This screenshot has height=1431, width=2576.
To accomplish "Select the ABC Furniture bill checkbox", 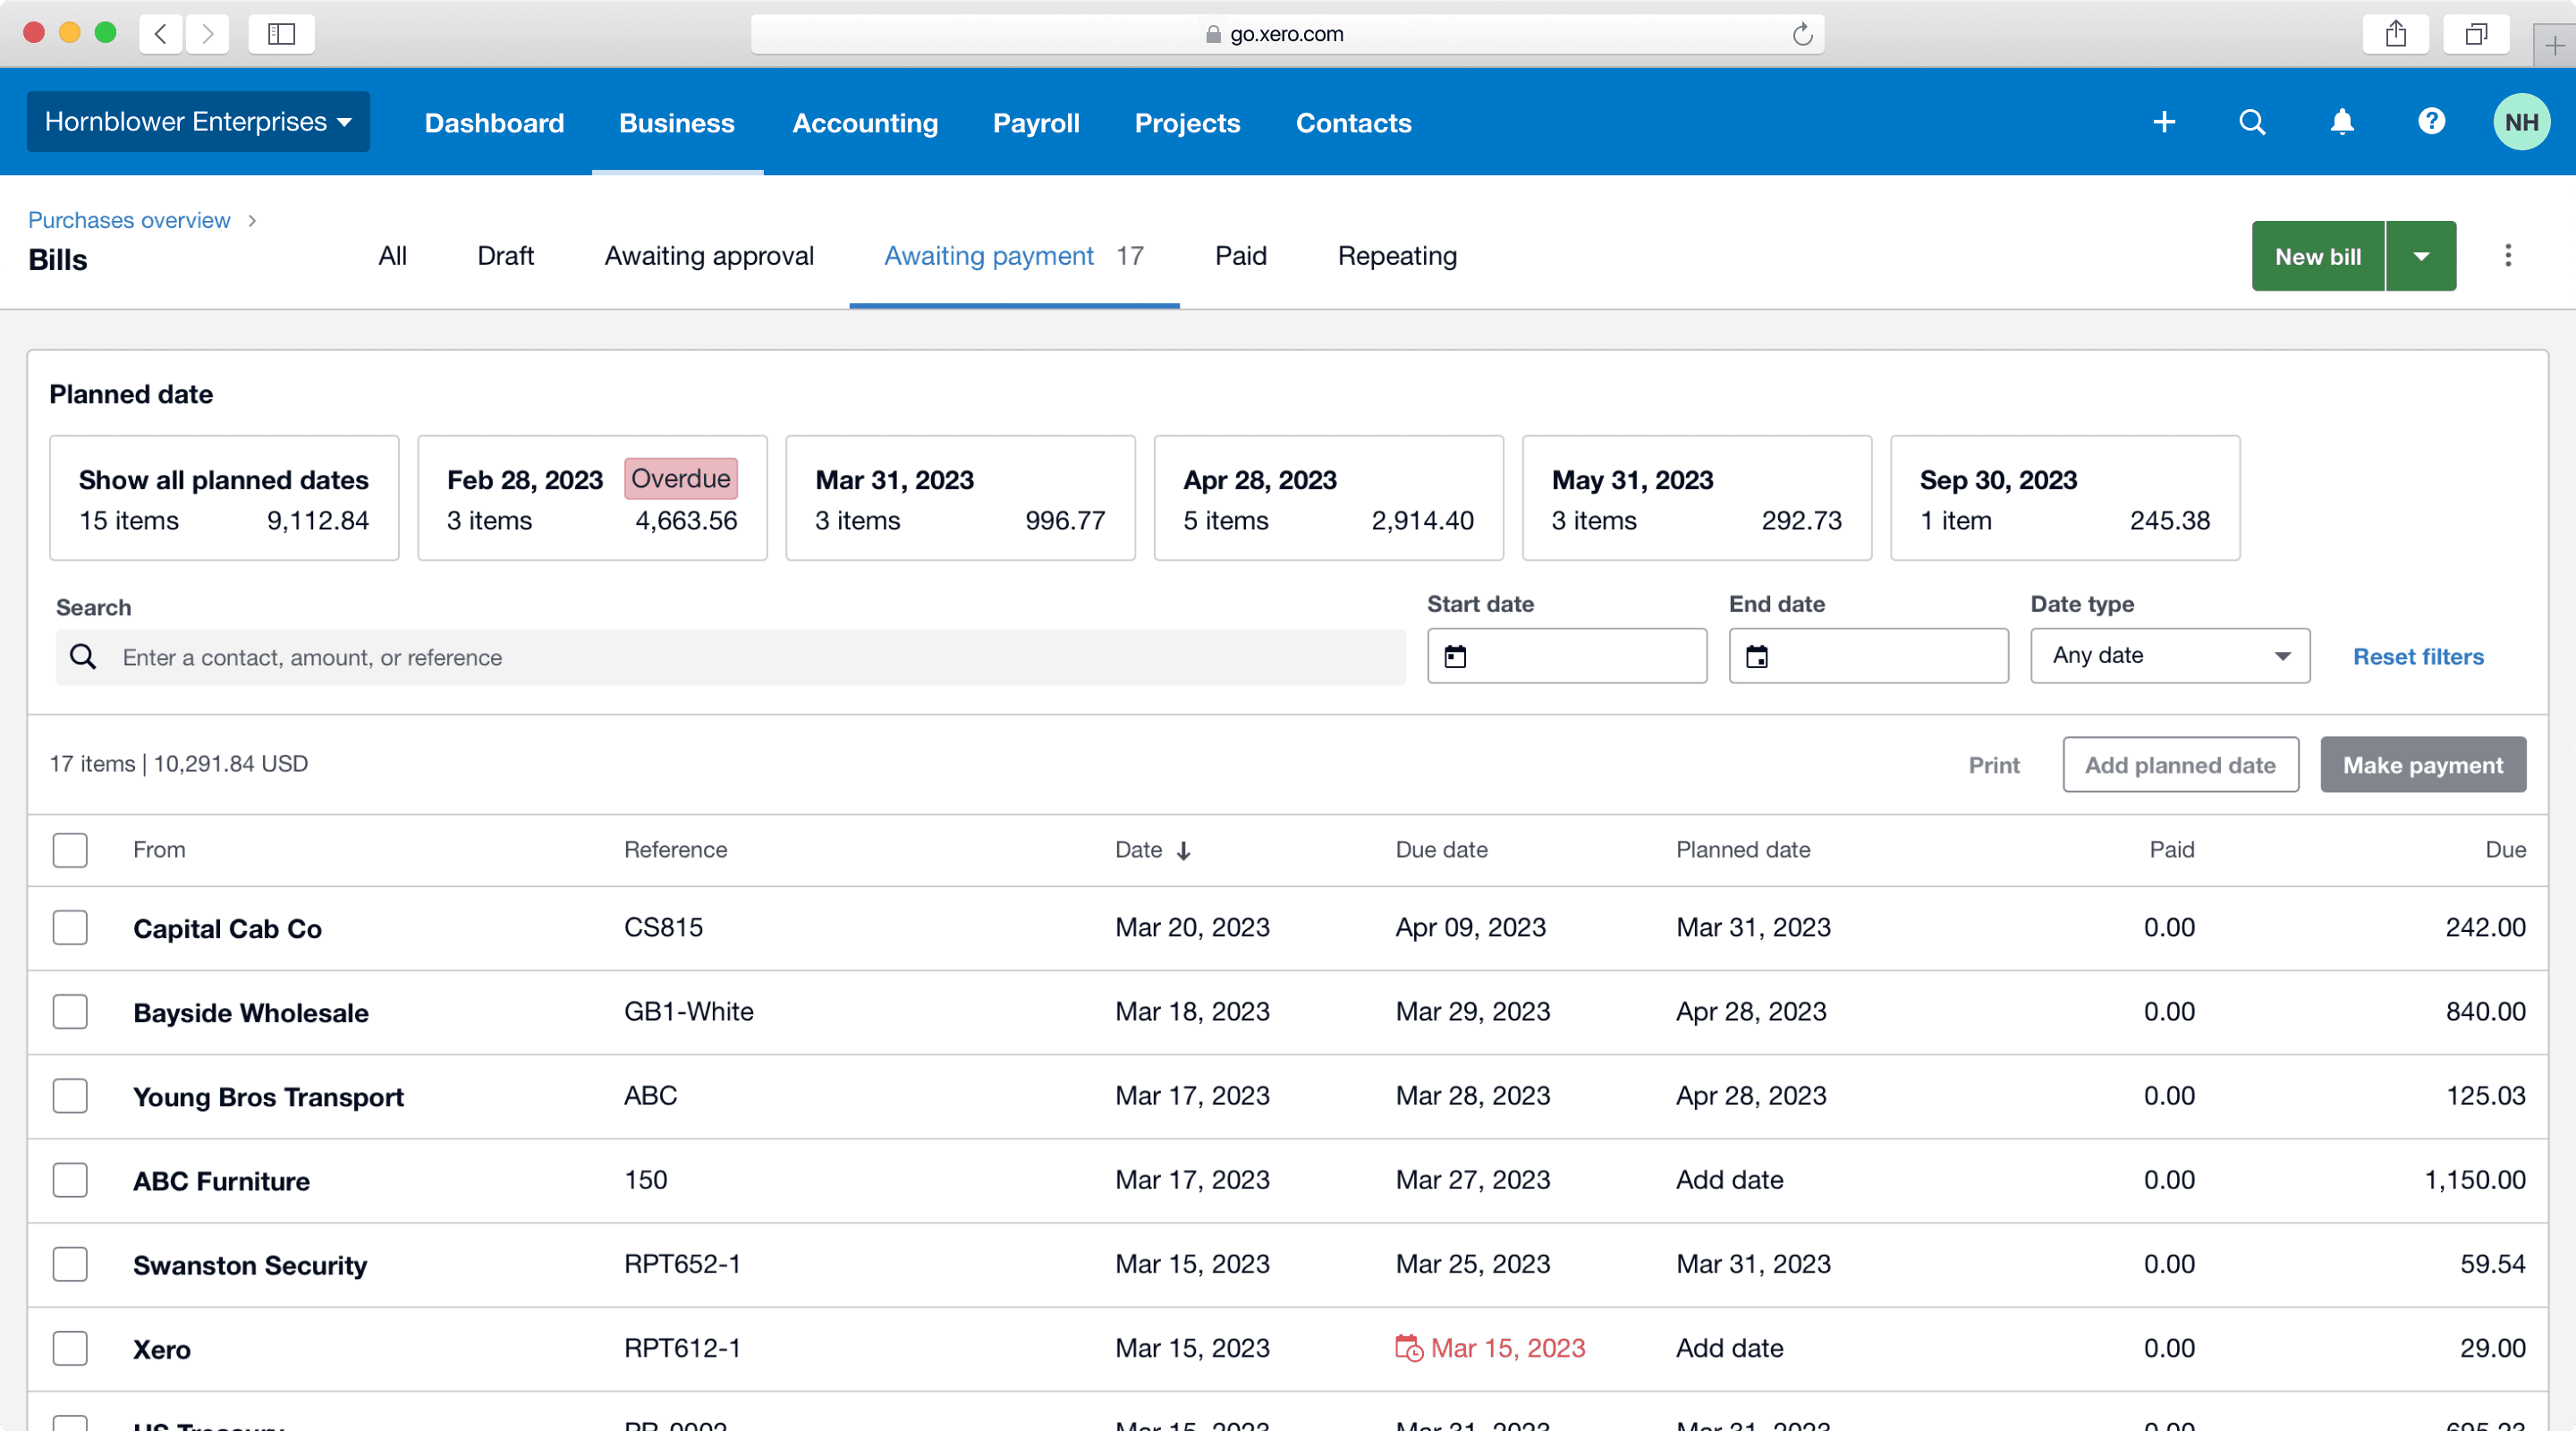I will [70, 1180].
